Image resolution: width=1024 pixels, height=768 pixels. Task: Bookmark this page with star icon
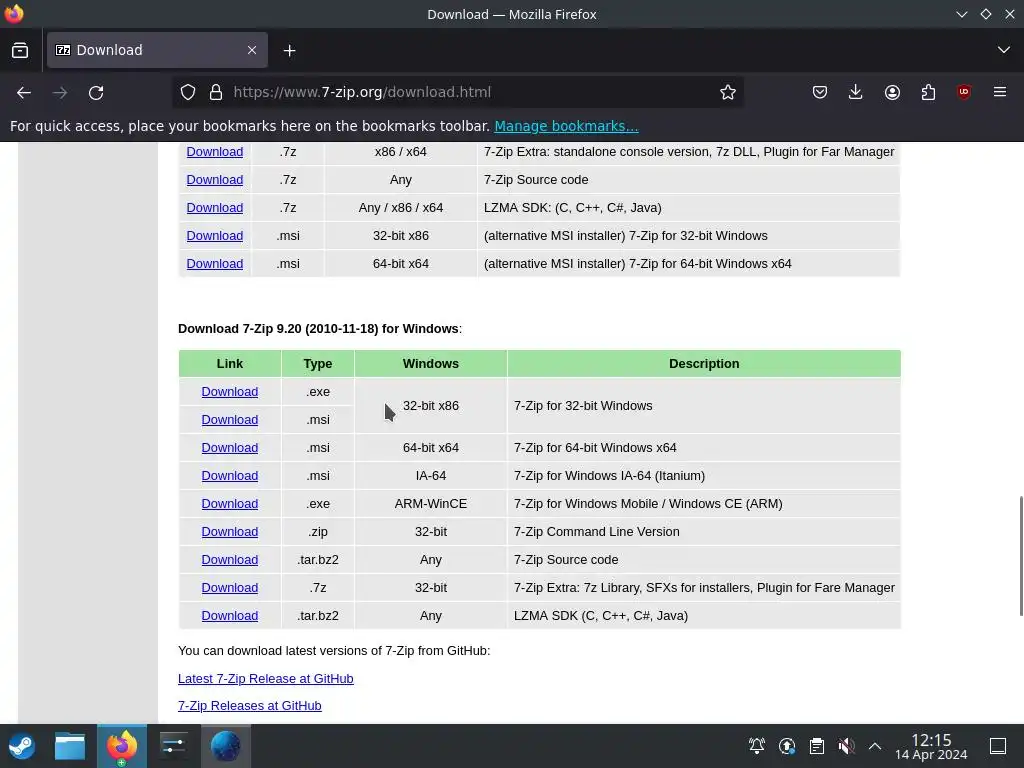[728, 93]
